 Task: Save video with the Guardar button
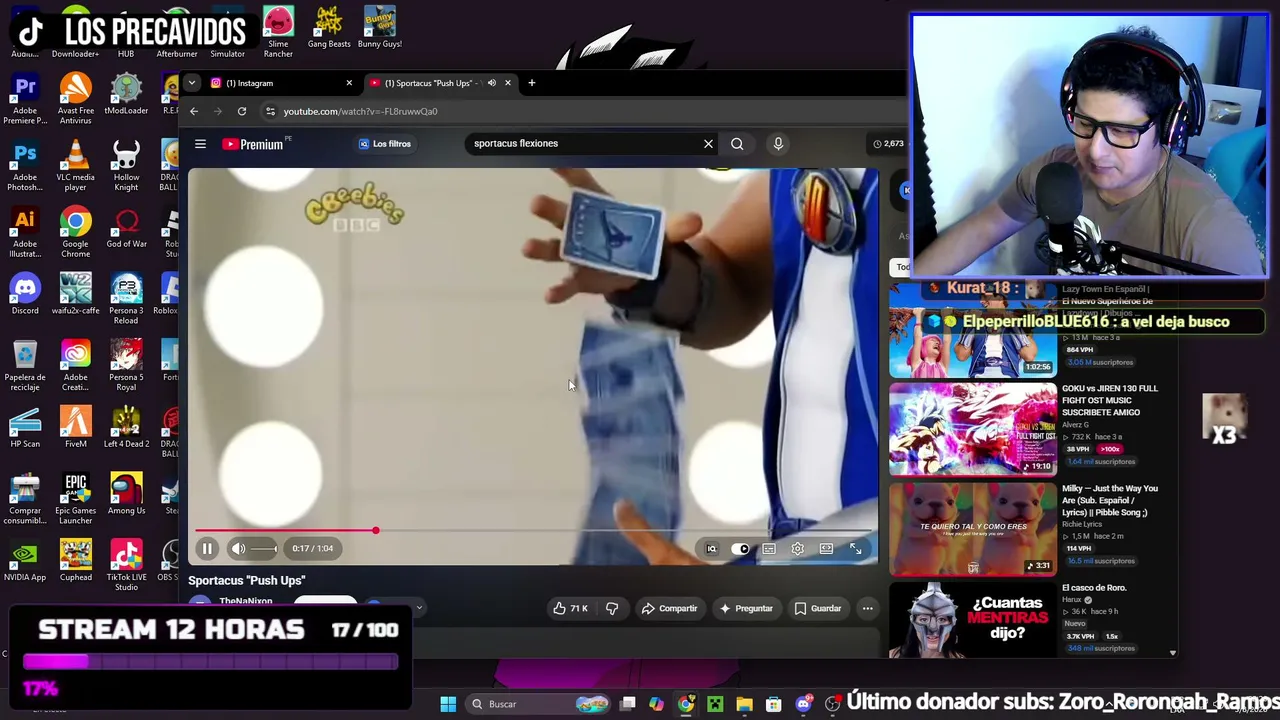click(x=817, y=608)
